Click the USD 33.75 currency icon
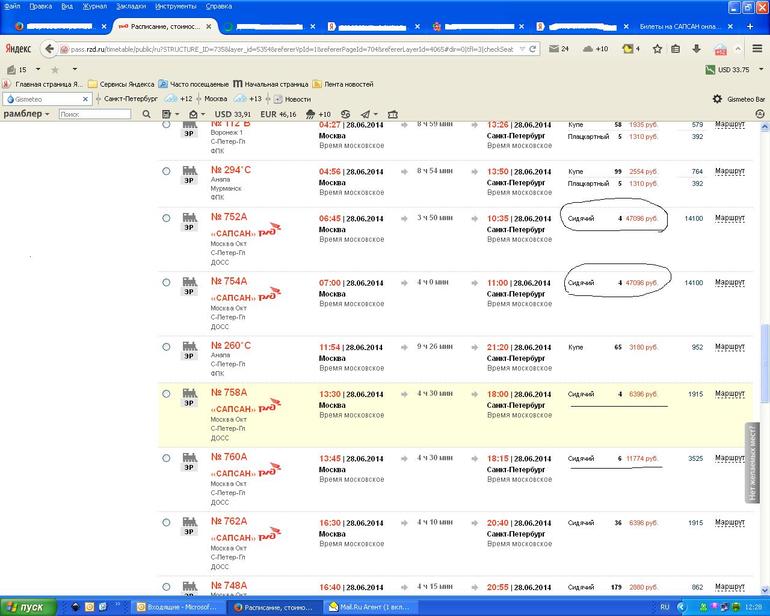 click(710, 70)
